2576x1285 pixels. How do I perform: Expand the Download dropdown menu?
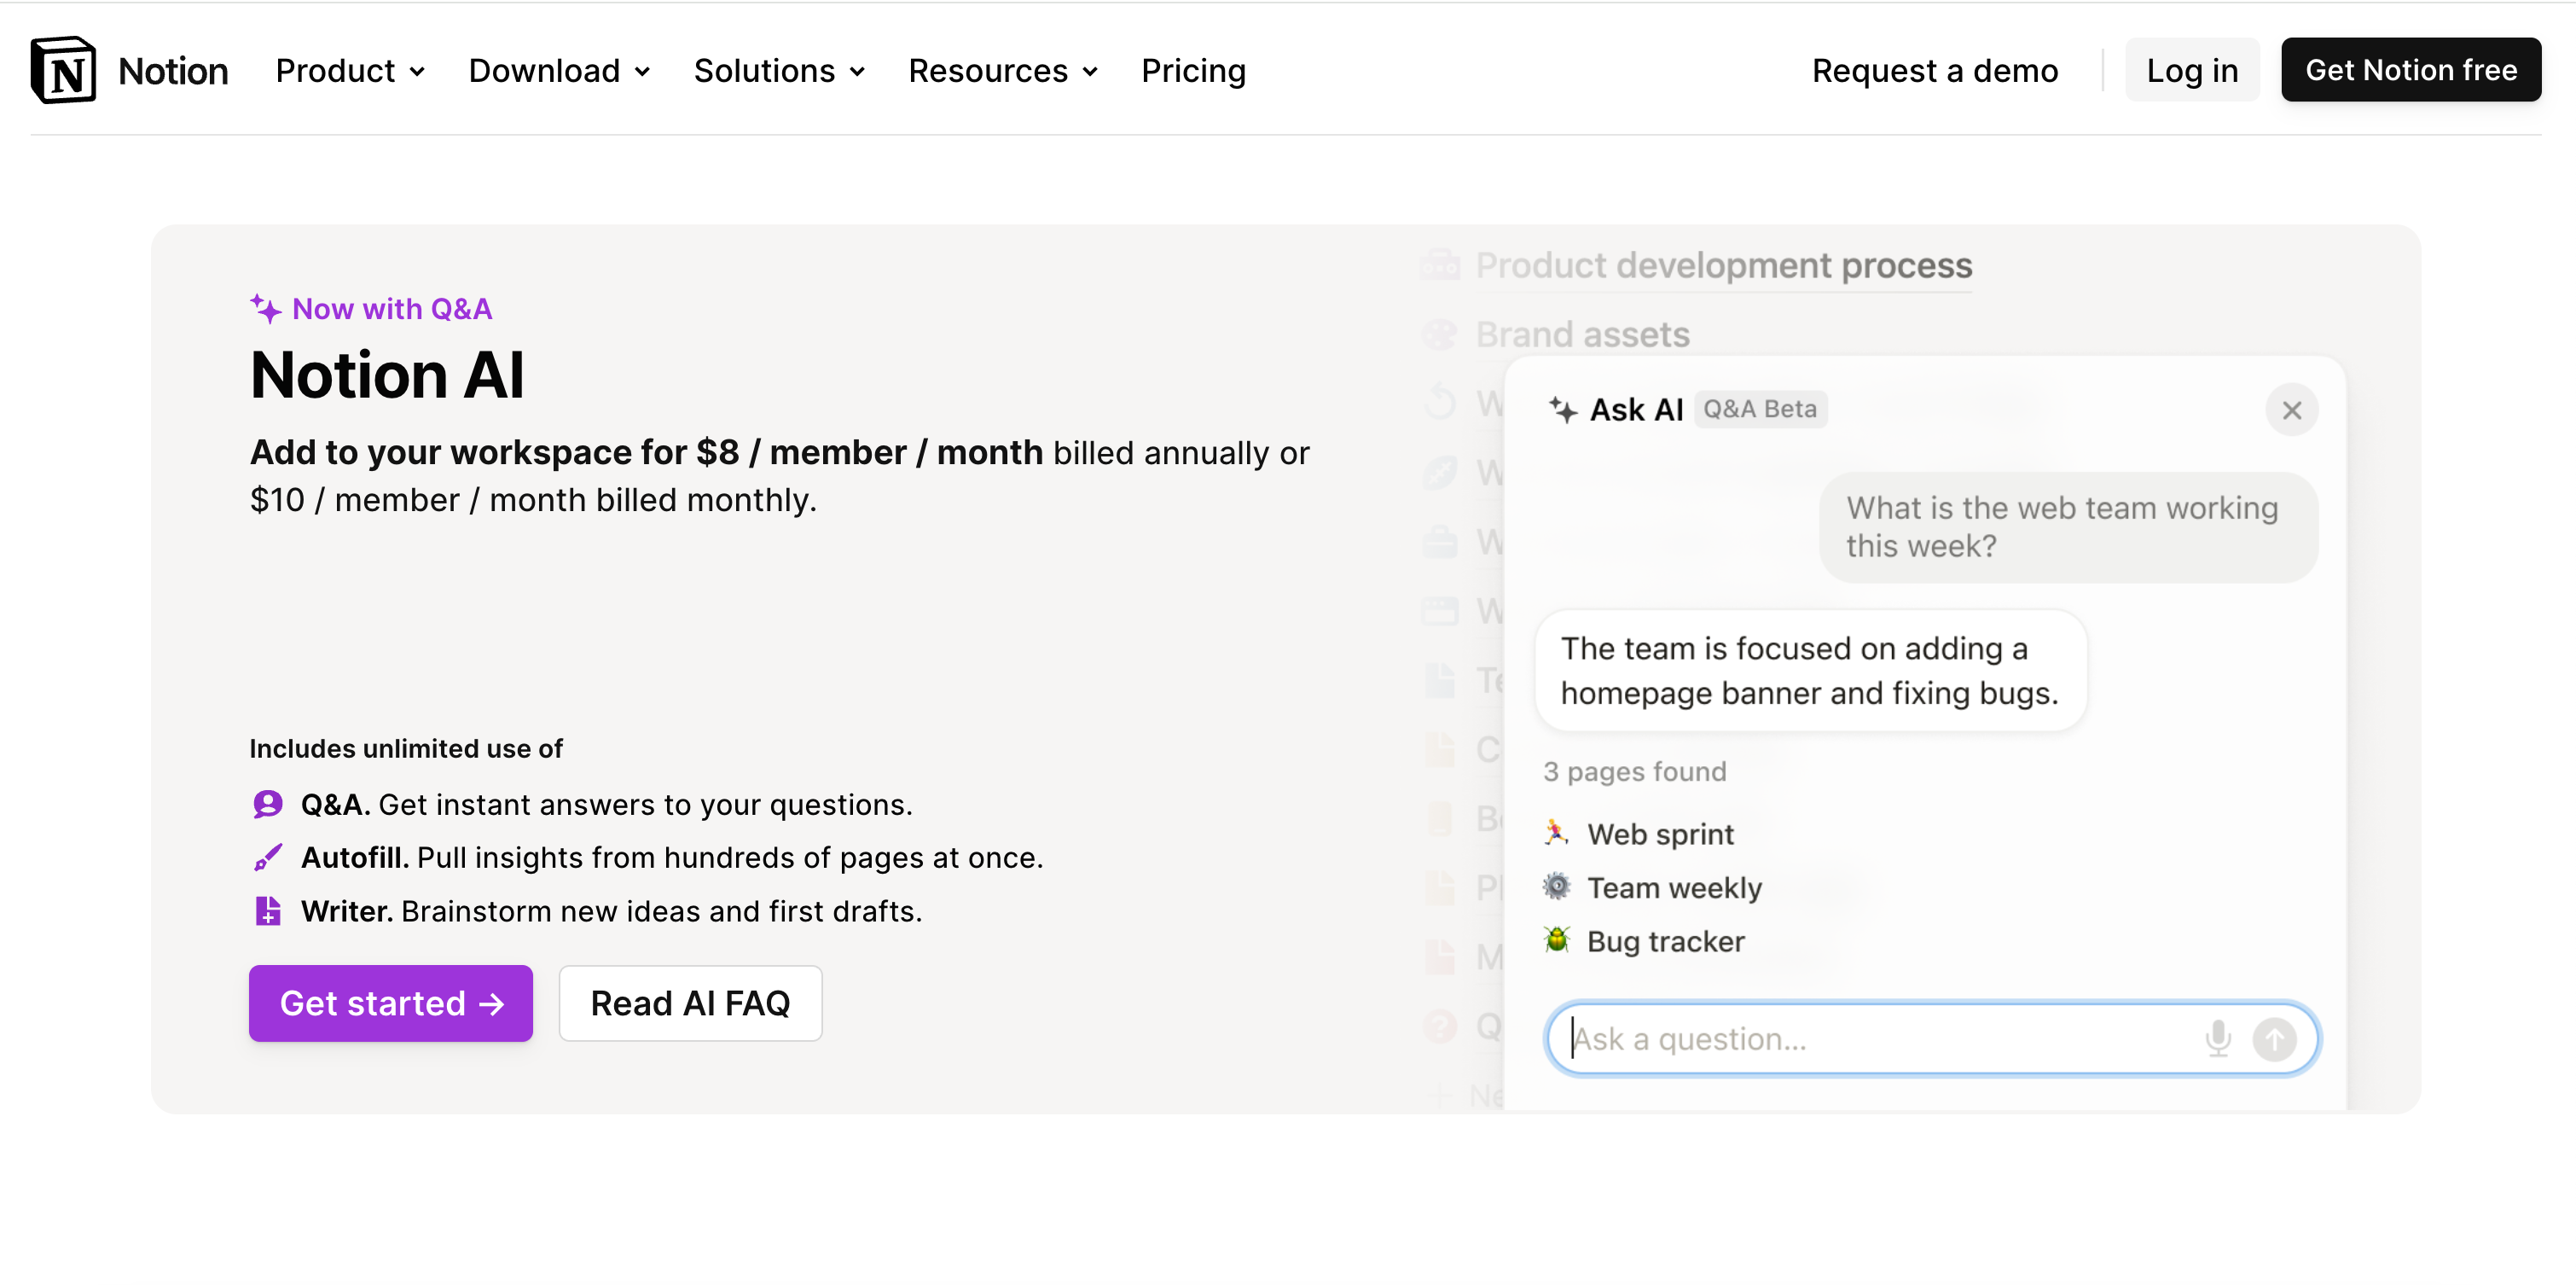[559, 71]
